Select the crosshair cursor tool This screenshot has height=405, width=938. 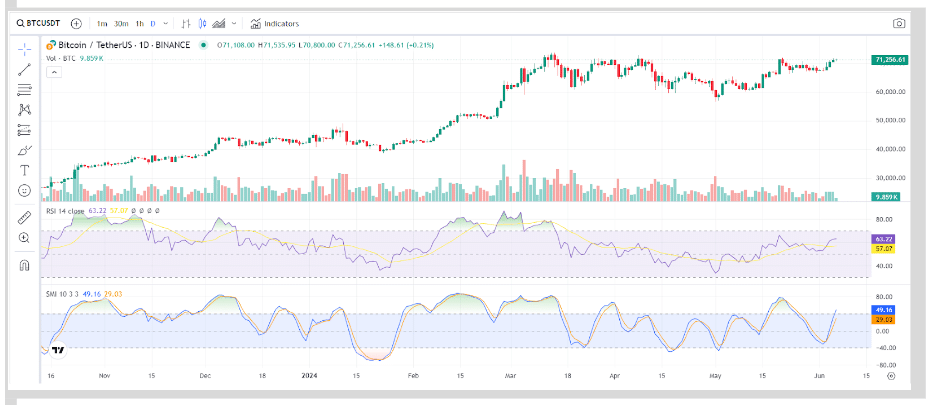coord(25,49)
